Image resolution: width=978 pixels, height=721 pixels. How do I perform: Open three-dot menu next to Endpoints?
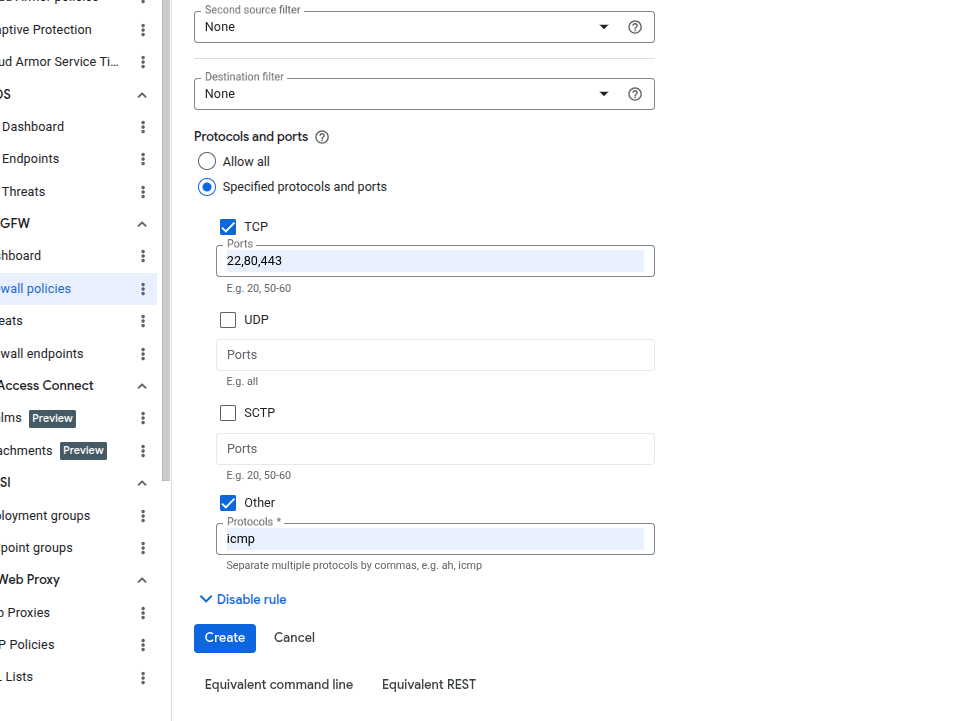(143, 159)
